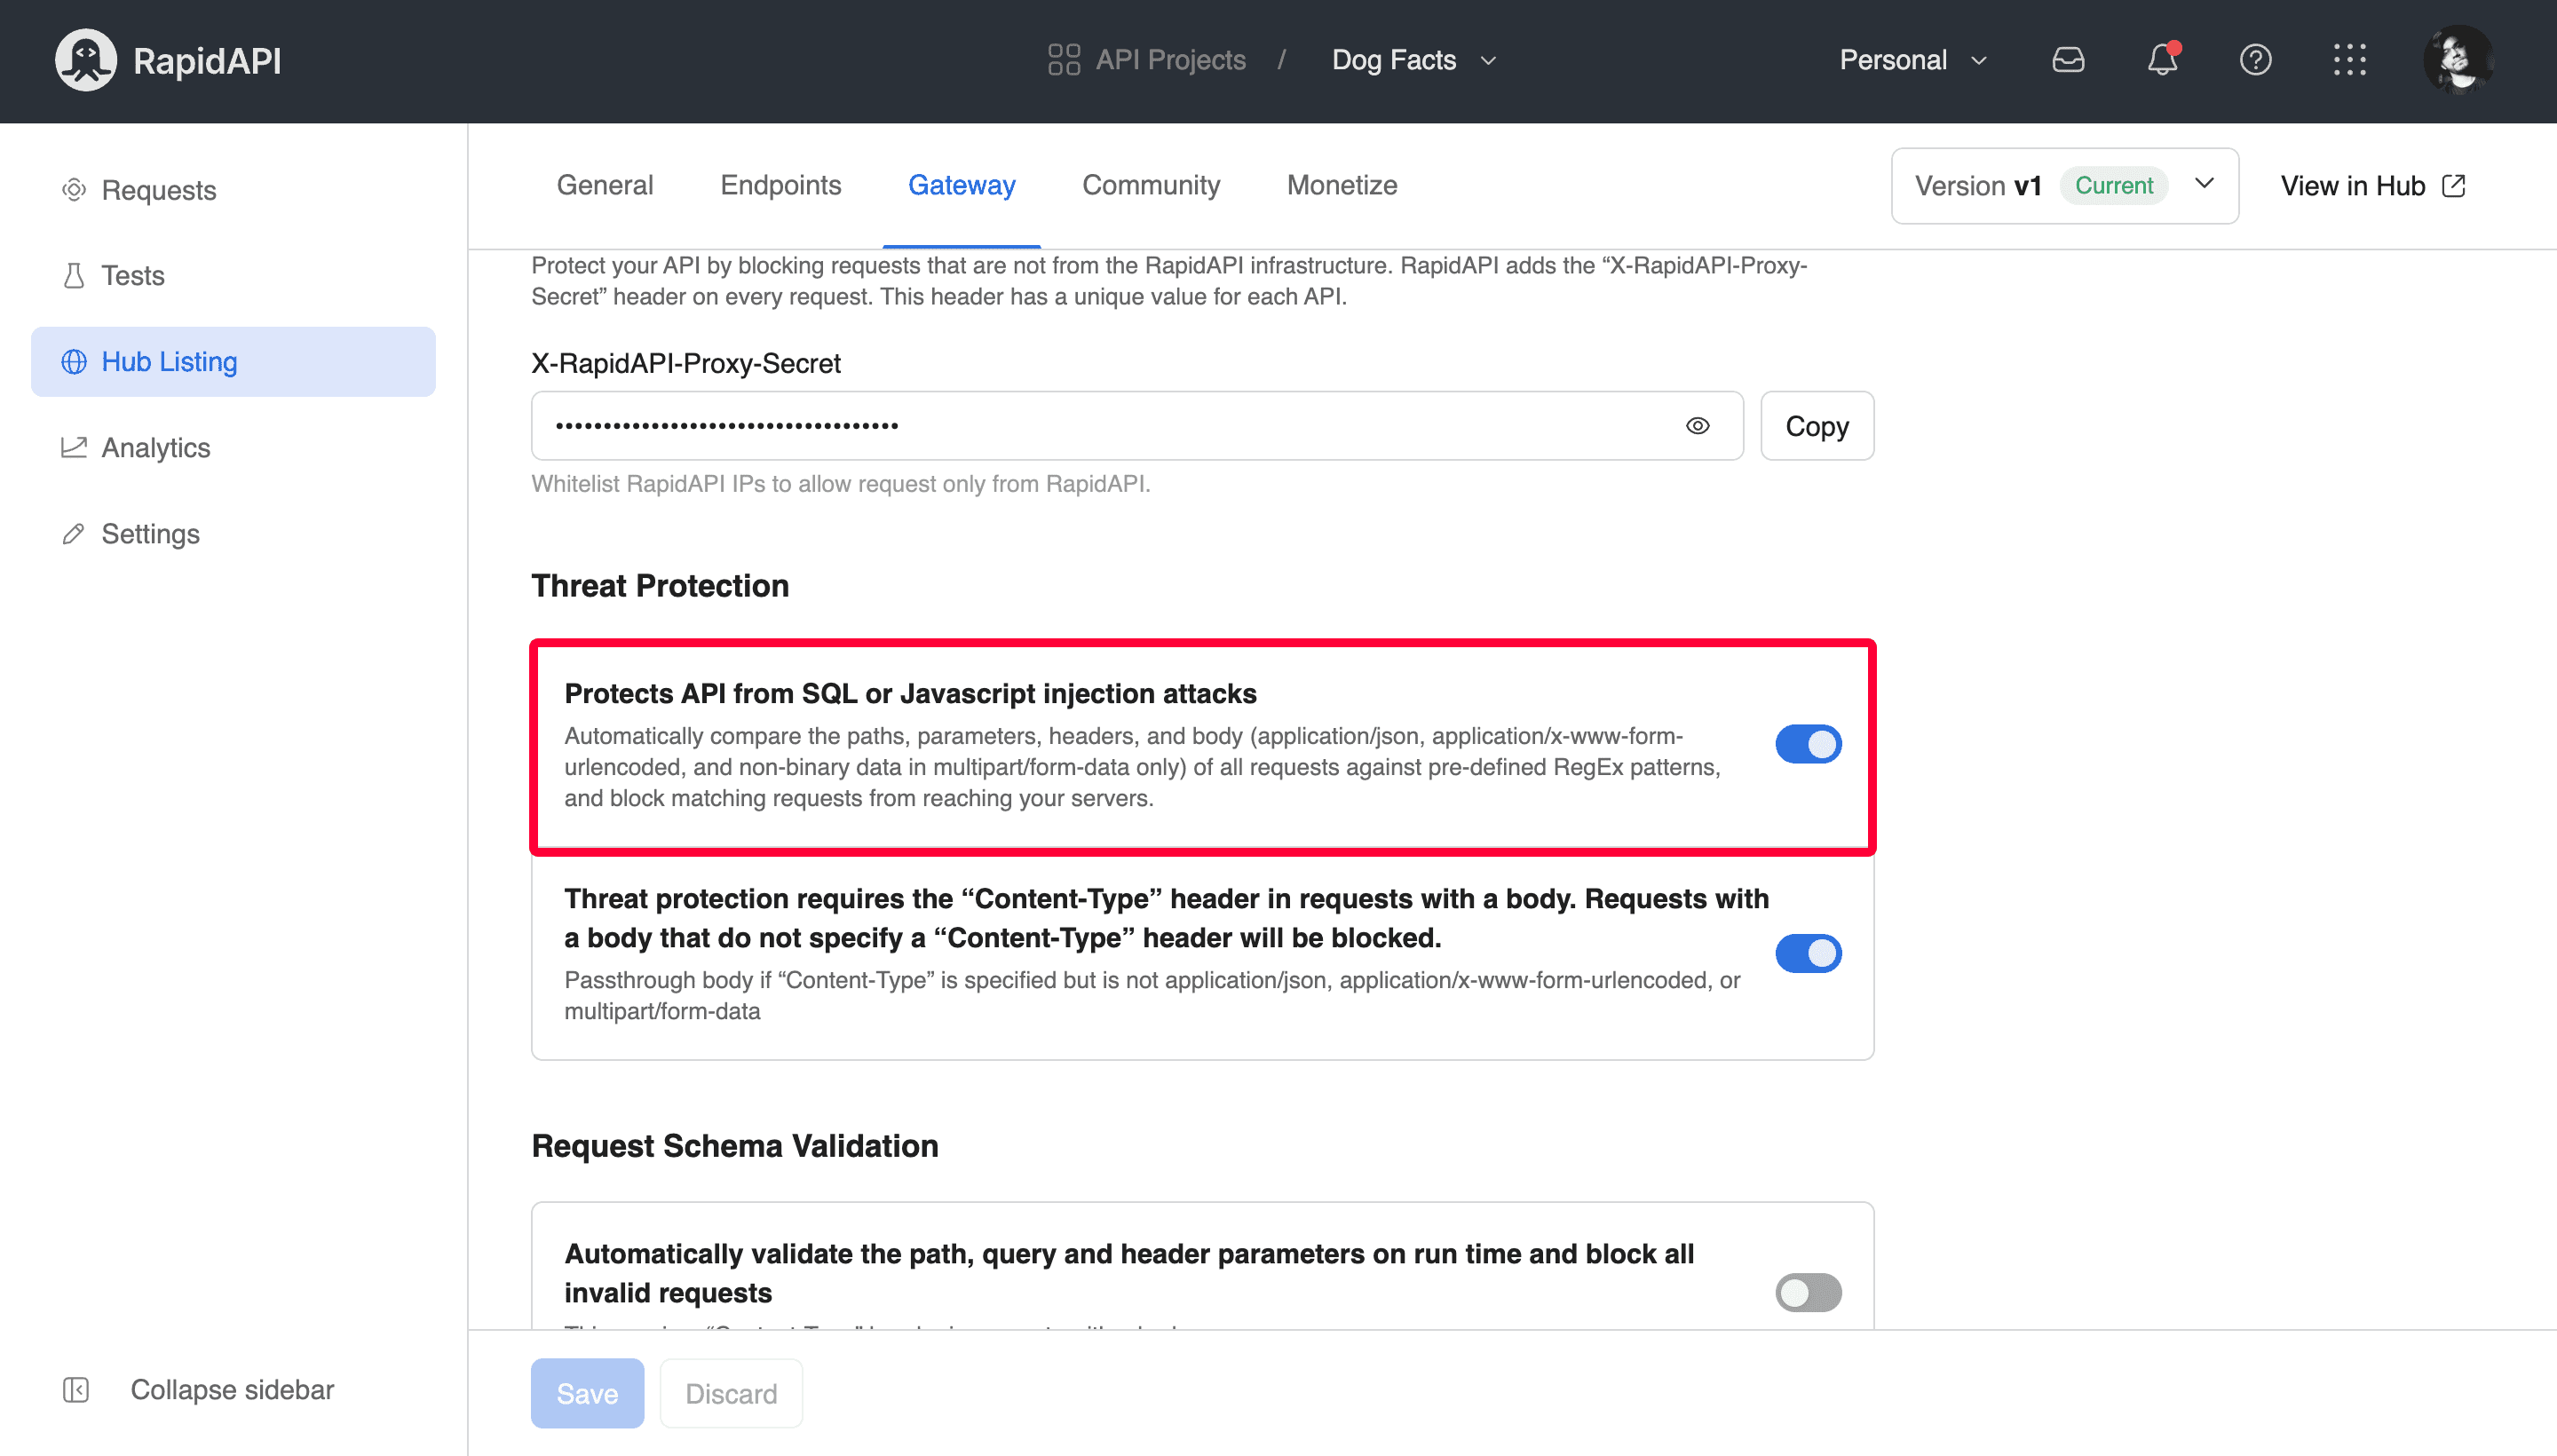Expand the Version v1 dropdown
This screenshot has width=2557, height=1456.
click(2207, 185)
